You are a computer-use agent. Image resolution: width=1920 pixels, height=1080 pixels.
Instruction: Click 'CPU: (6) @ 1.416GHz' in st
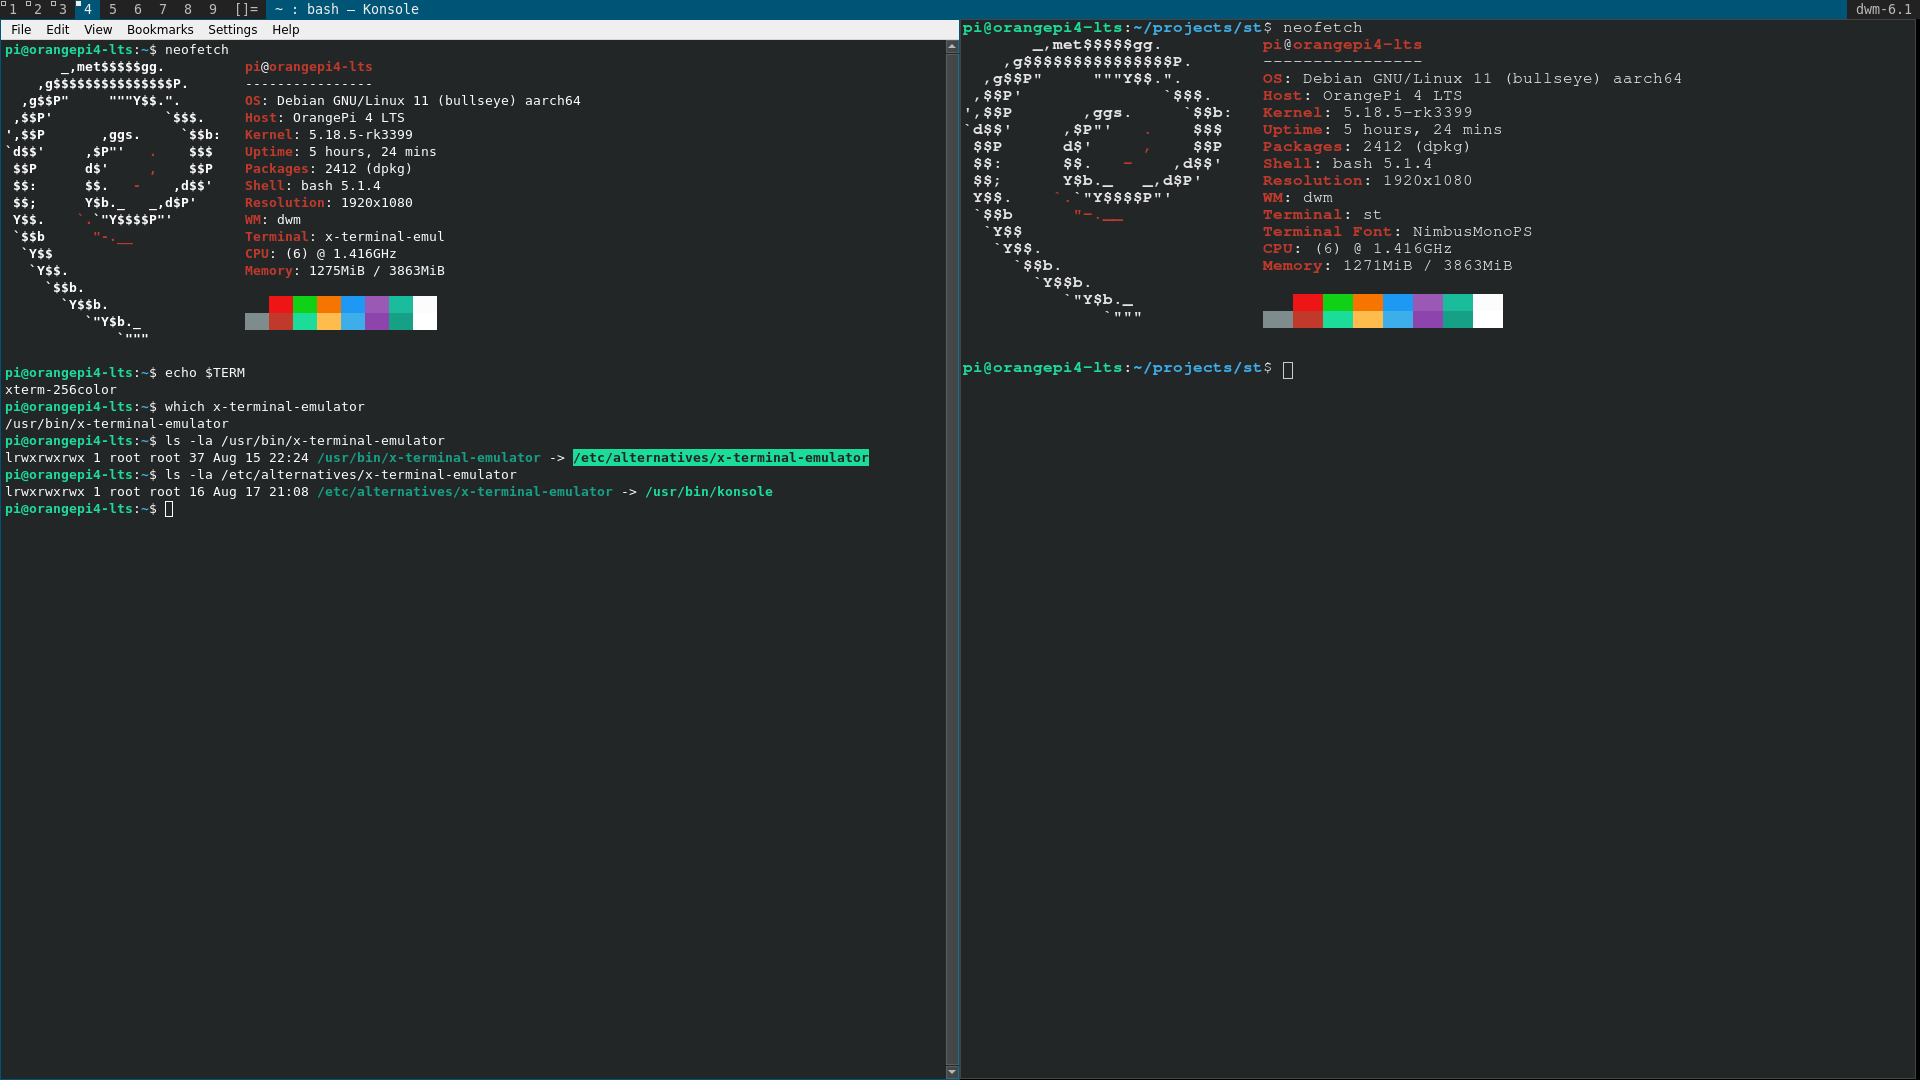point(1357,249)
